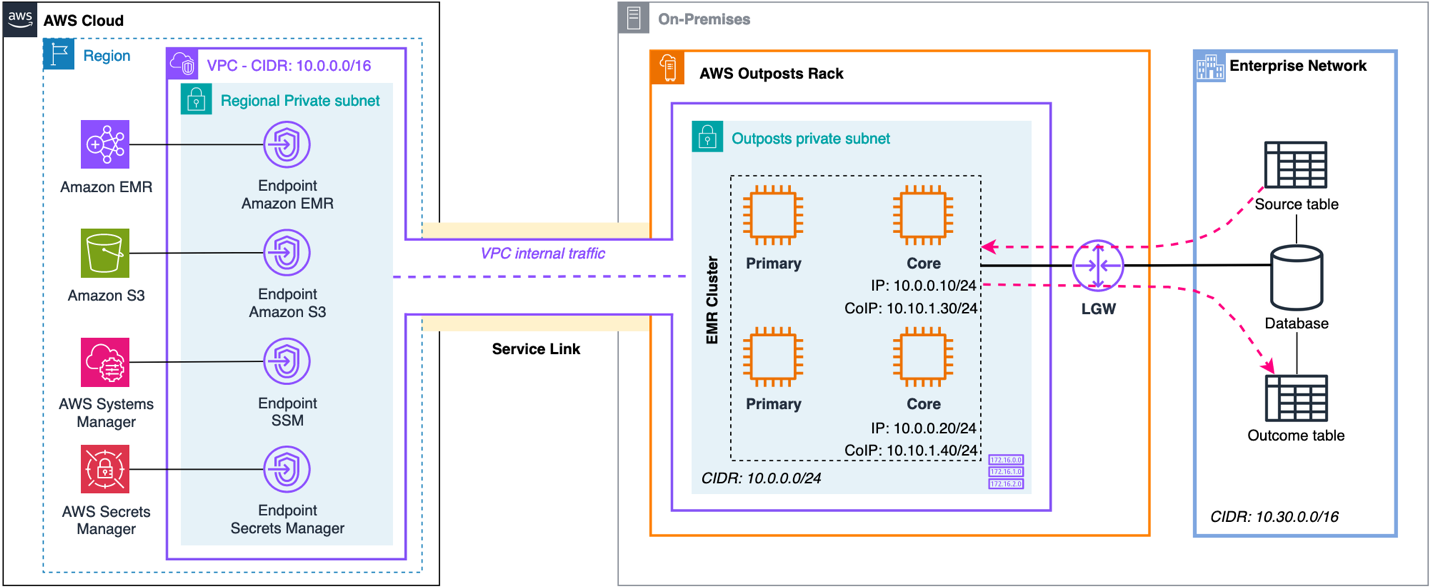Screen dimensions: 1431x587
Task: Select the "Region" text label
Action: coord(106,56)
